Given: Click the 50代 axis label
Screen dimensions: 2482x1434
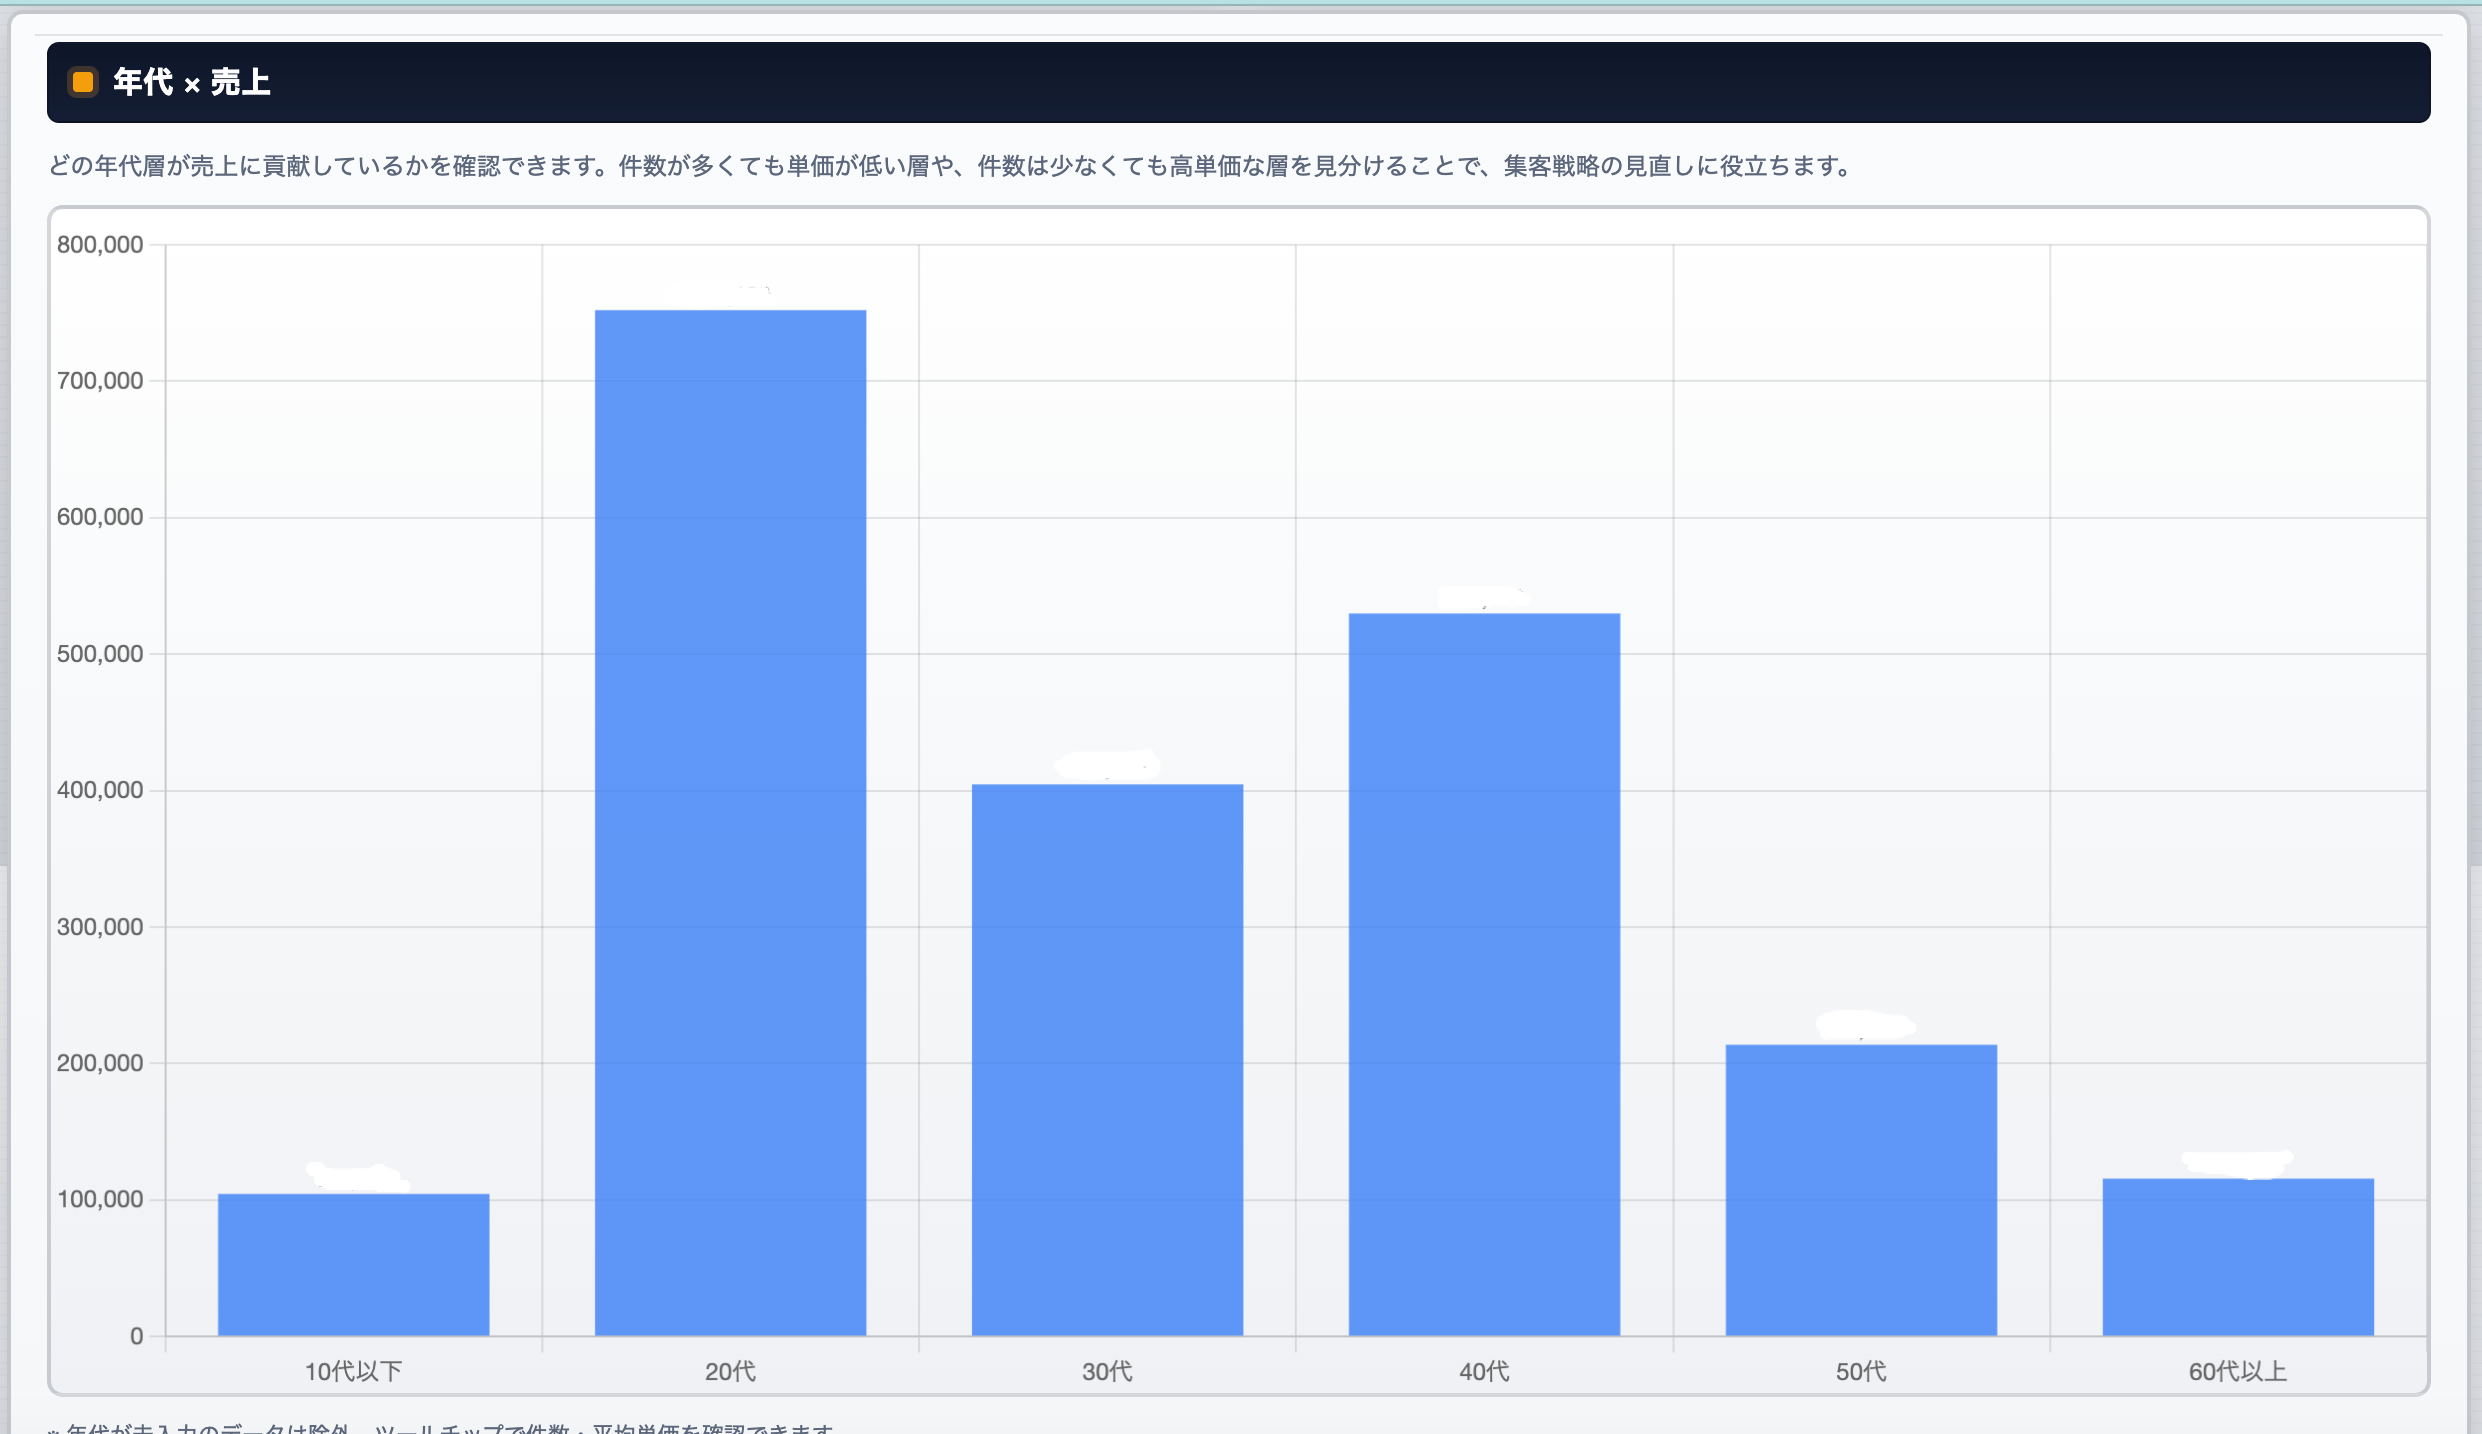Looking at the screenshot, I should click(1861, 1373).
